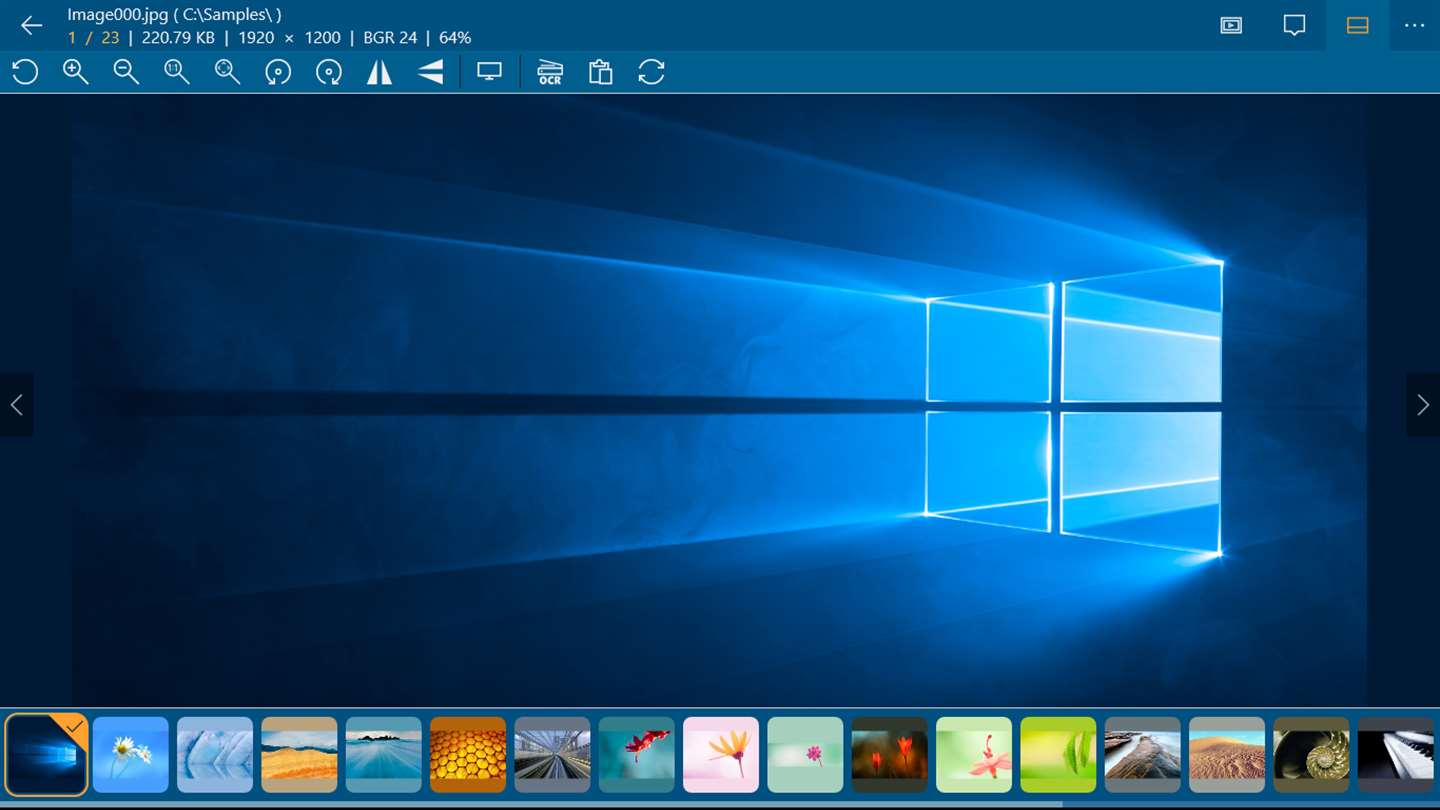The height and width of the screenshot is (810, 1440).
Task: Click the thumbnail strip horizontal scrollbar
Action: click(530, 804)
